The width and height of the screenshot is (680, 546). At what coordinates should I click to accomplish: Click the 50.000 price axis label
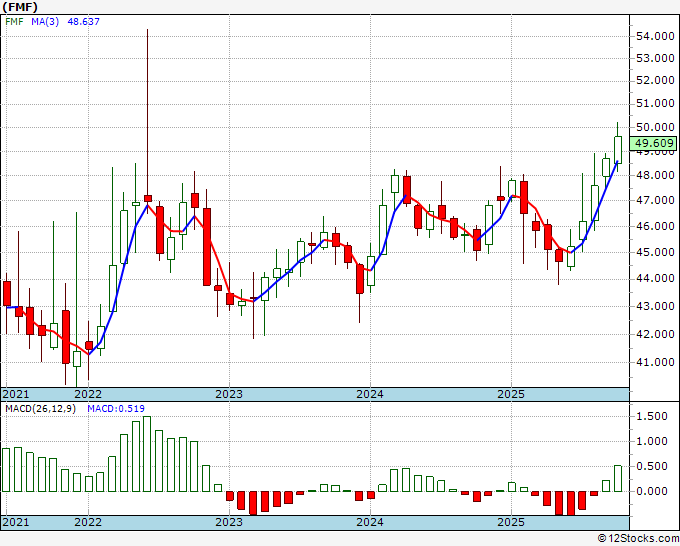(655, 127)
